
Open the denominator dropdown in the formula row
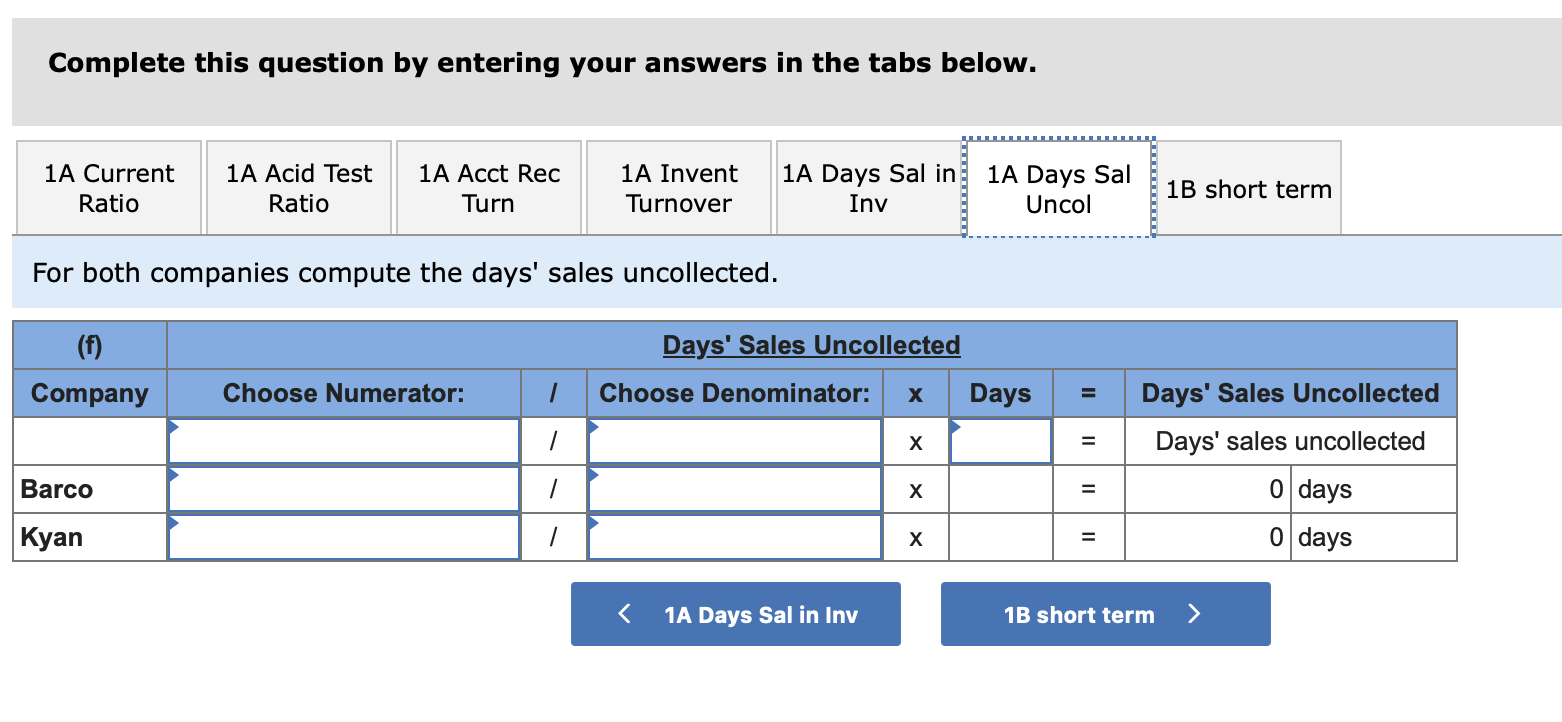tap(735, 440)
